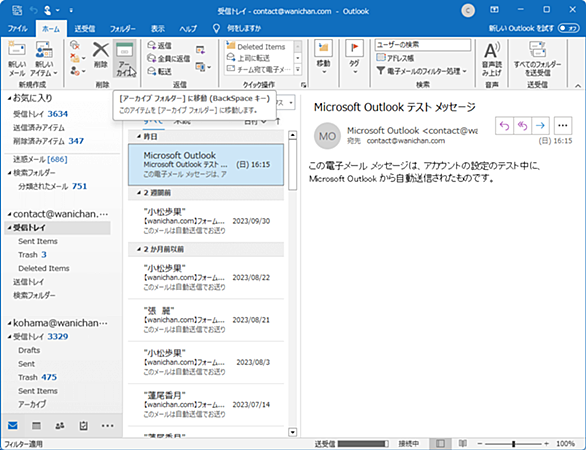Open the ヘルプ tab
Image resolution: width=586 pixels, height=450 pixels.
point(188,29)
